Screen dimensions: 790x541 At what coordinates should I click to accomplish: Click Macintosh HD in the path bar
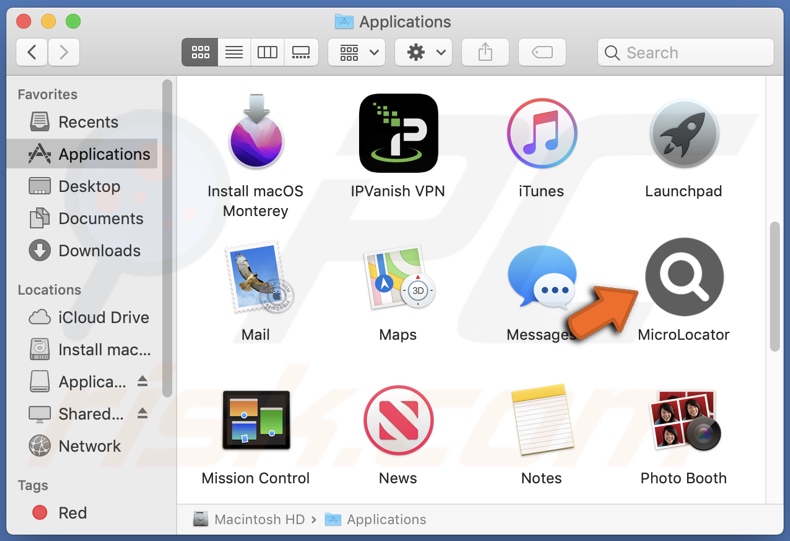coord(249,519)
